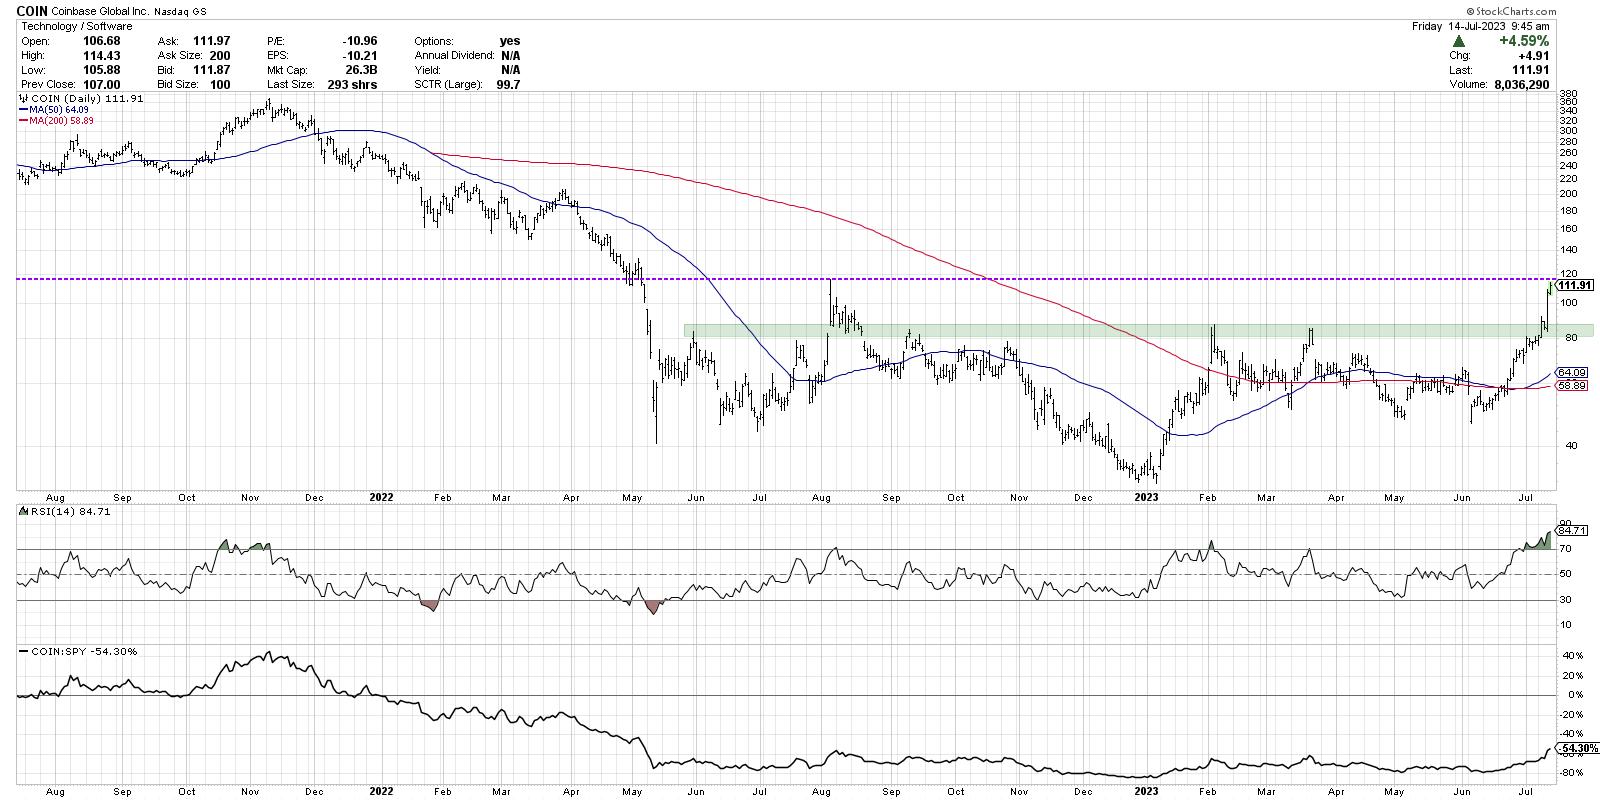1600x800 pixels.
Task: Select the Ask price 111.97
Action: click(x=212, y=41)
